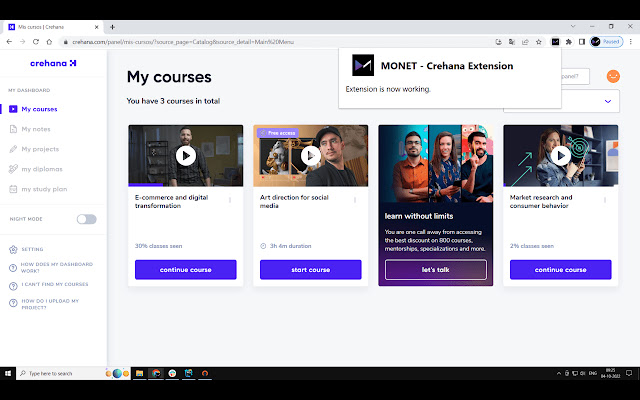Click continue course for E-commerce and digital transformation
The image size is (640, 400).
186,270
